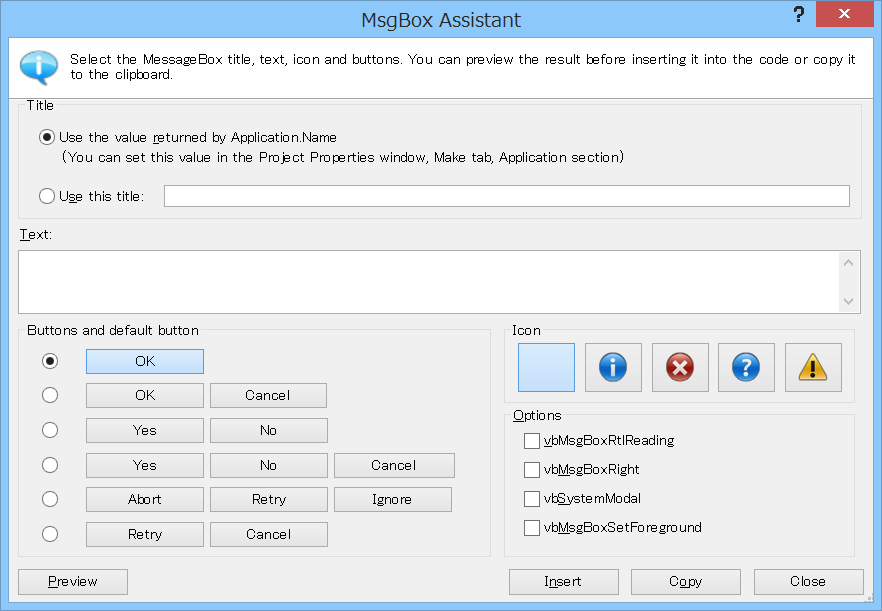Click the Text box scrollbar down arrow

coord(849,301)
